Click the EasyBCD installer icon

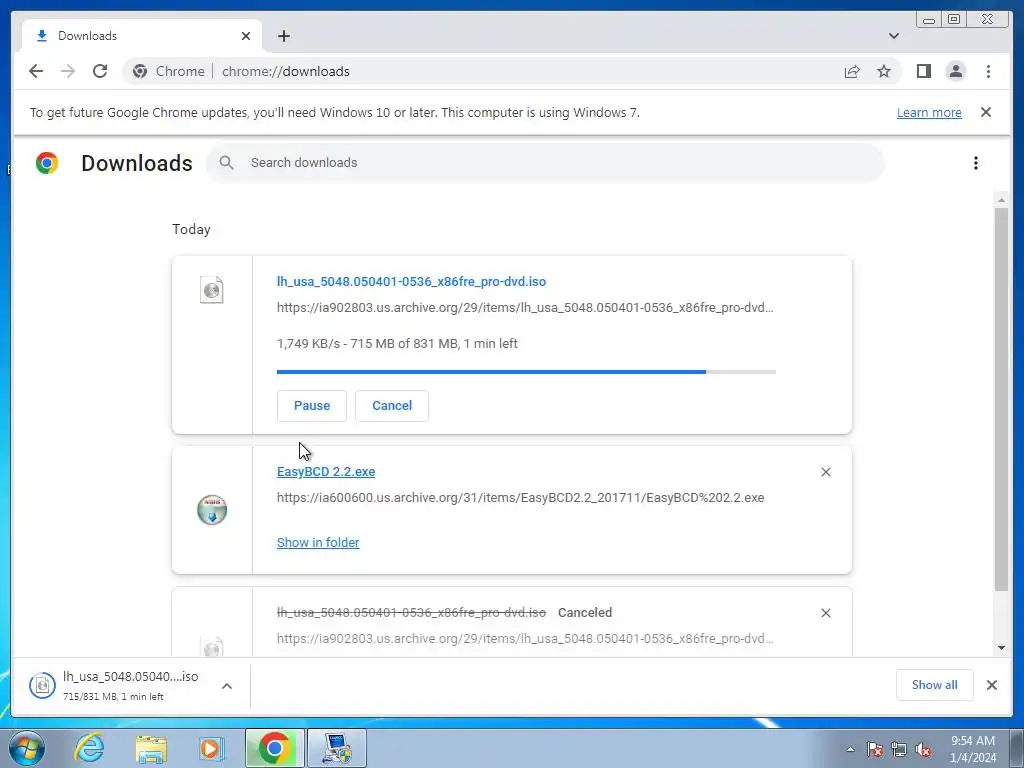212,510
